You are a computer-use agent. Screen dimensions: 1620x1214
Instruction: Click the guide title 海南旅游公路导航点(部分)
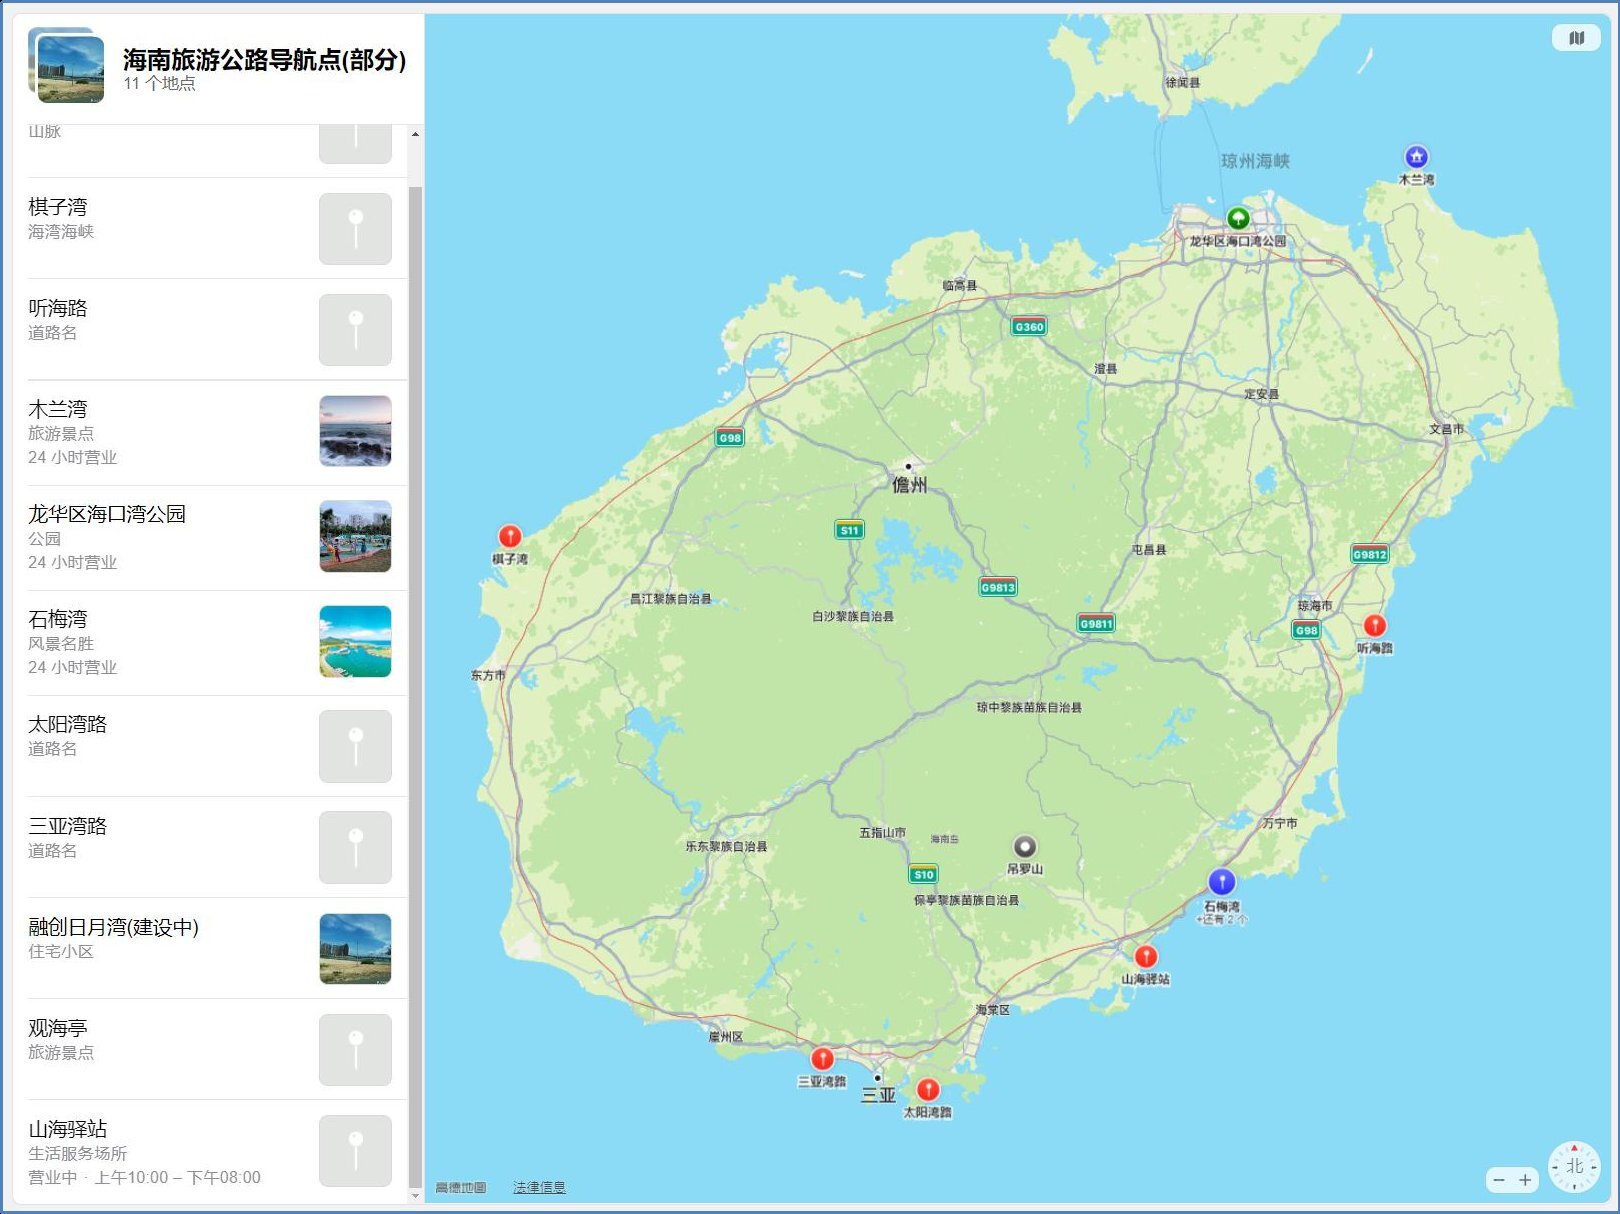[x=265, y=60]
